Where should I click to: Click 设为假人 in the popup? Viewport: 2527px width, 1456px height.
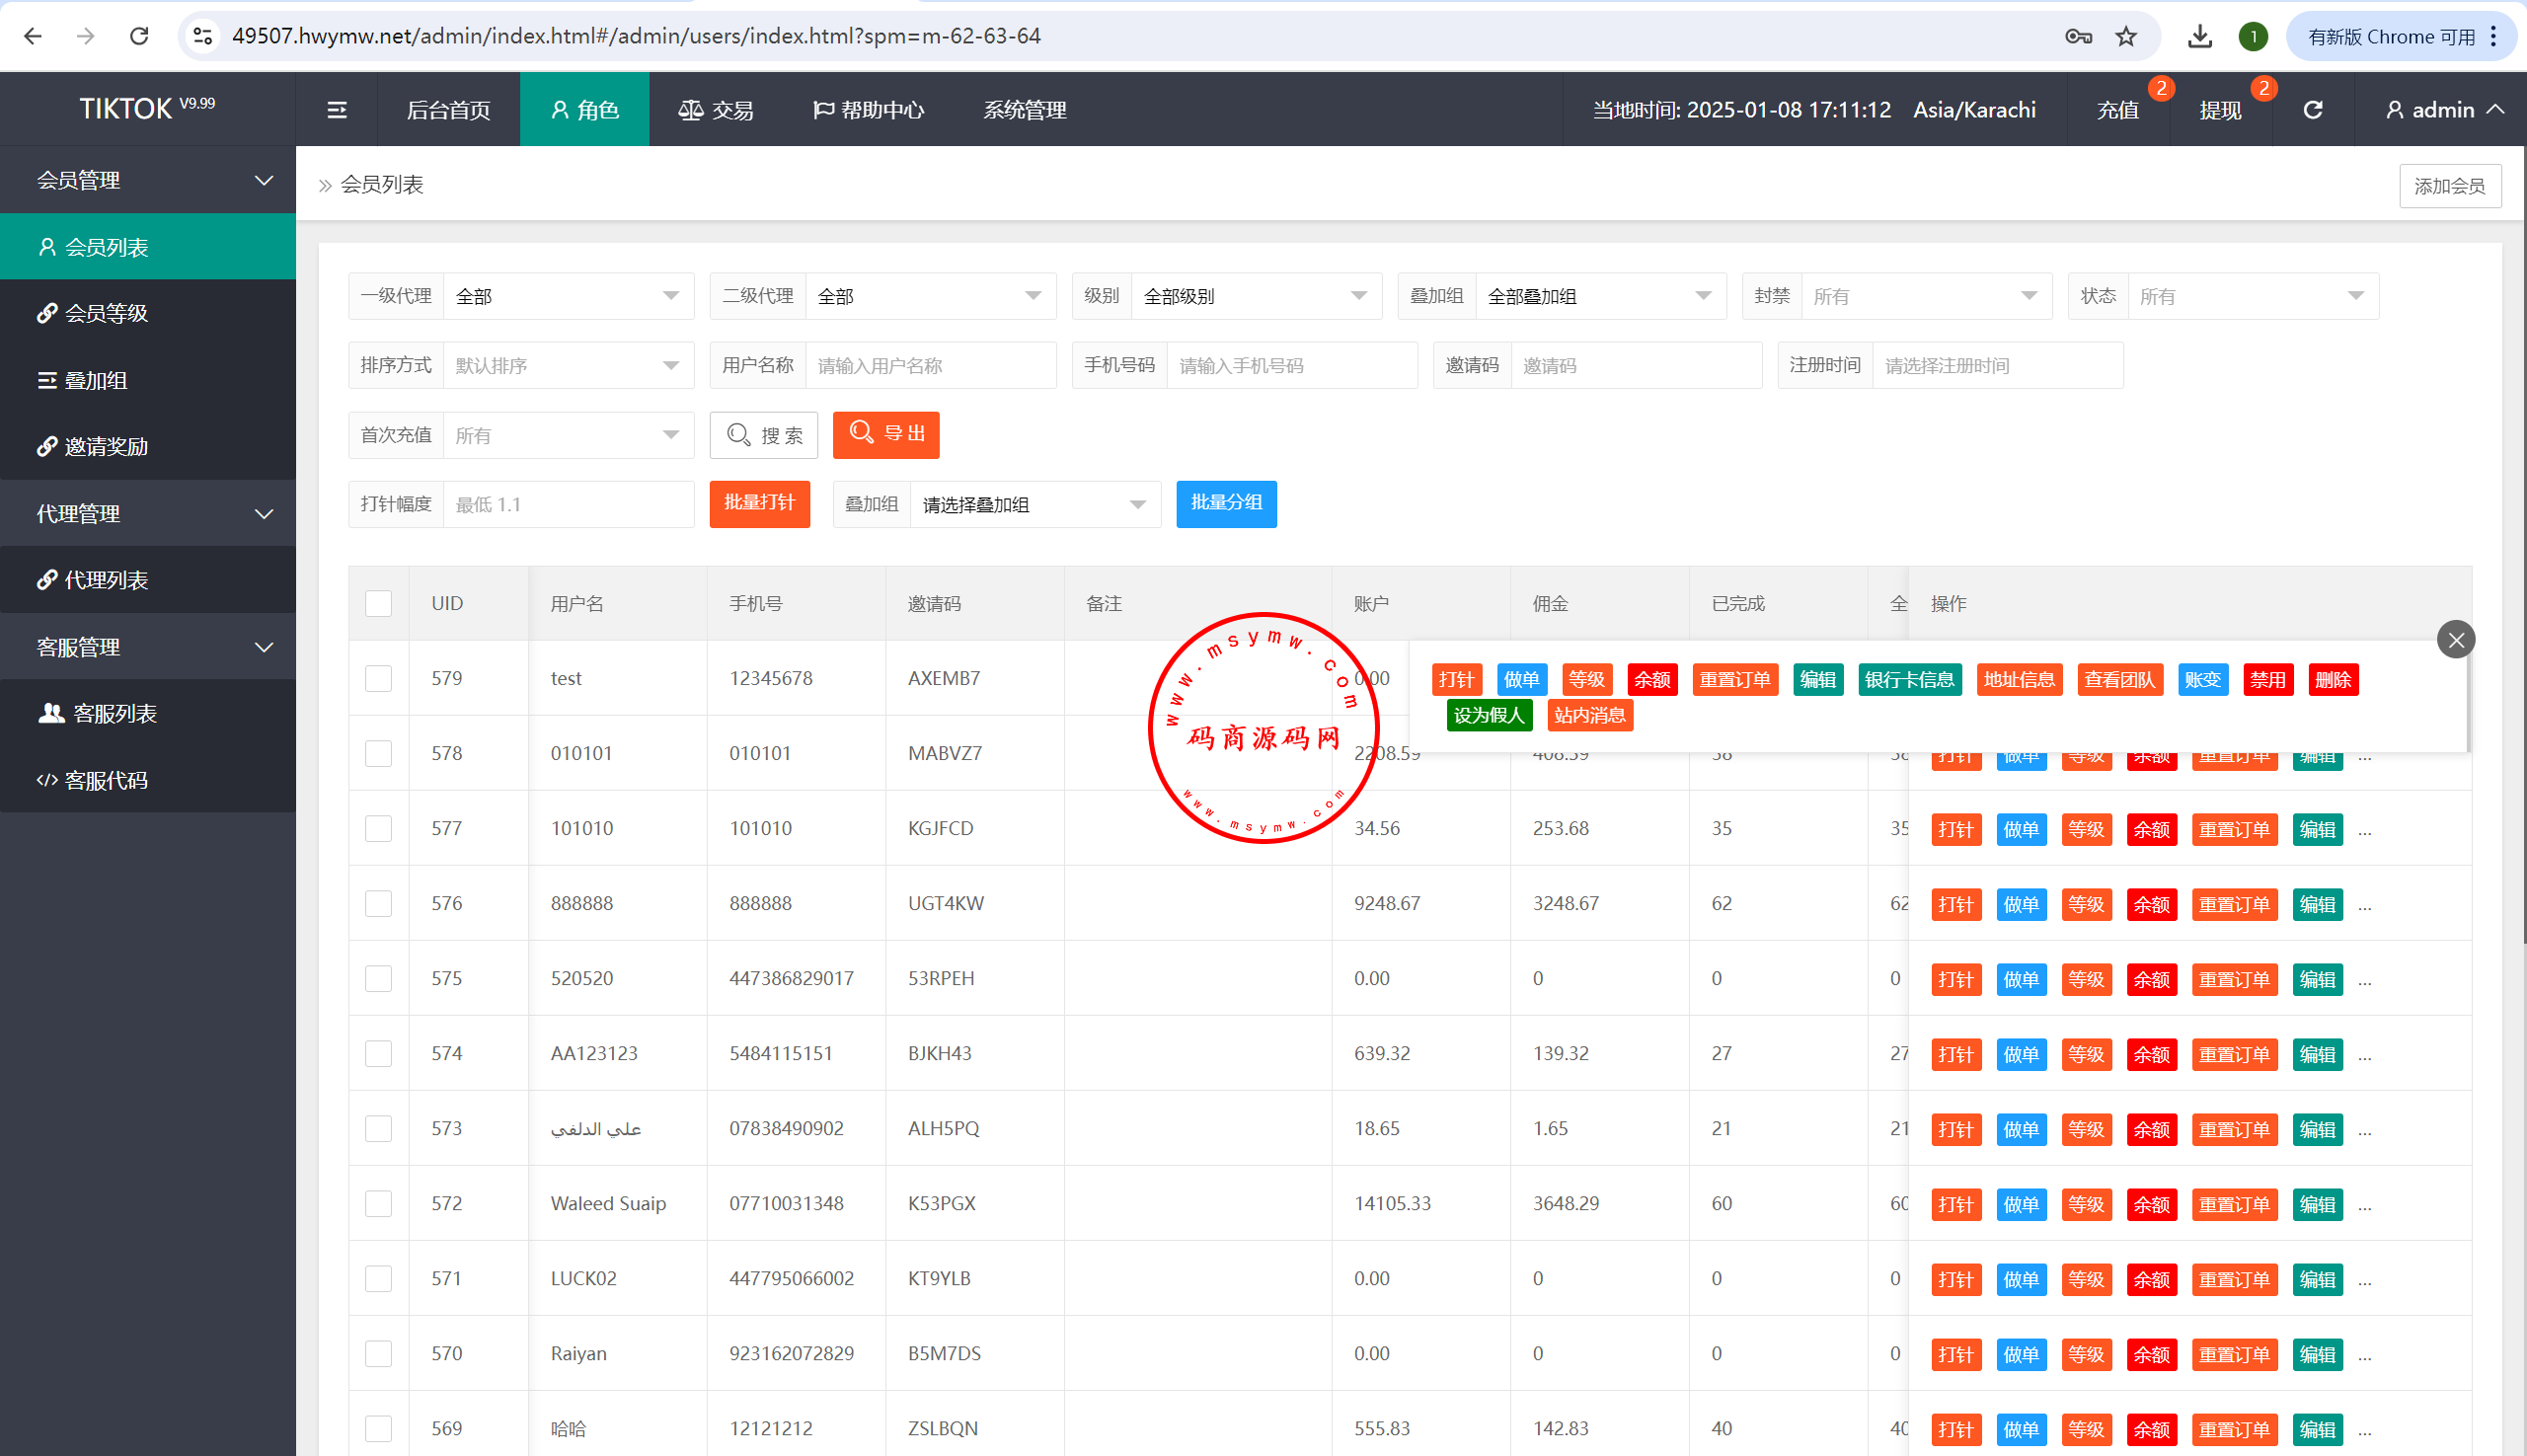click(1489, 716)
